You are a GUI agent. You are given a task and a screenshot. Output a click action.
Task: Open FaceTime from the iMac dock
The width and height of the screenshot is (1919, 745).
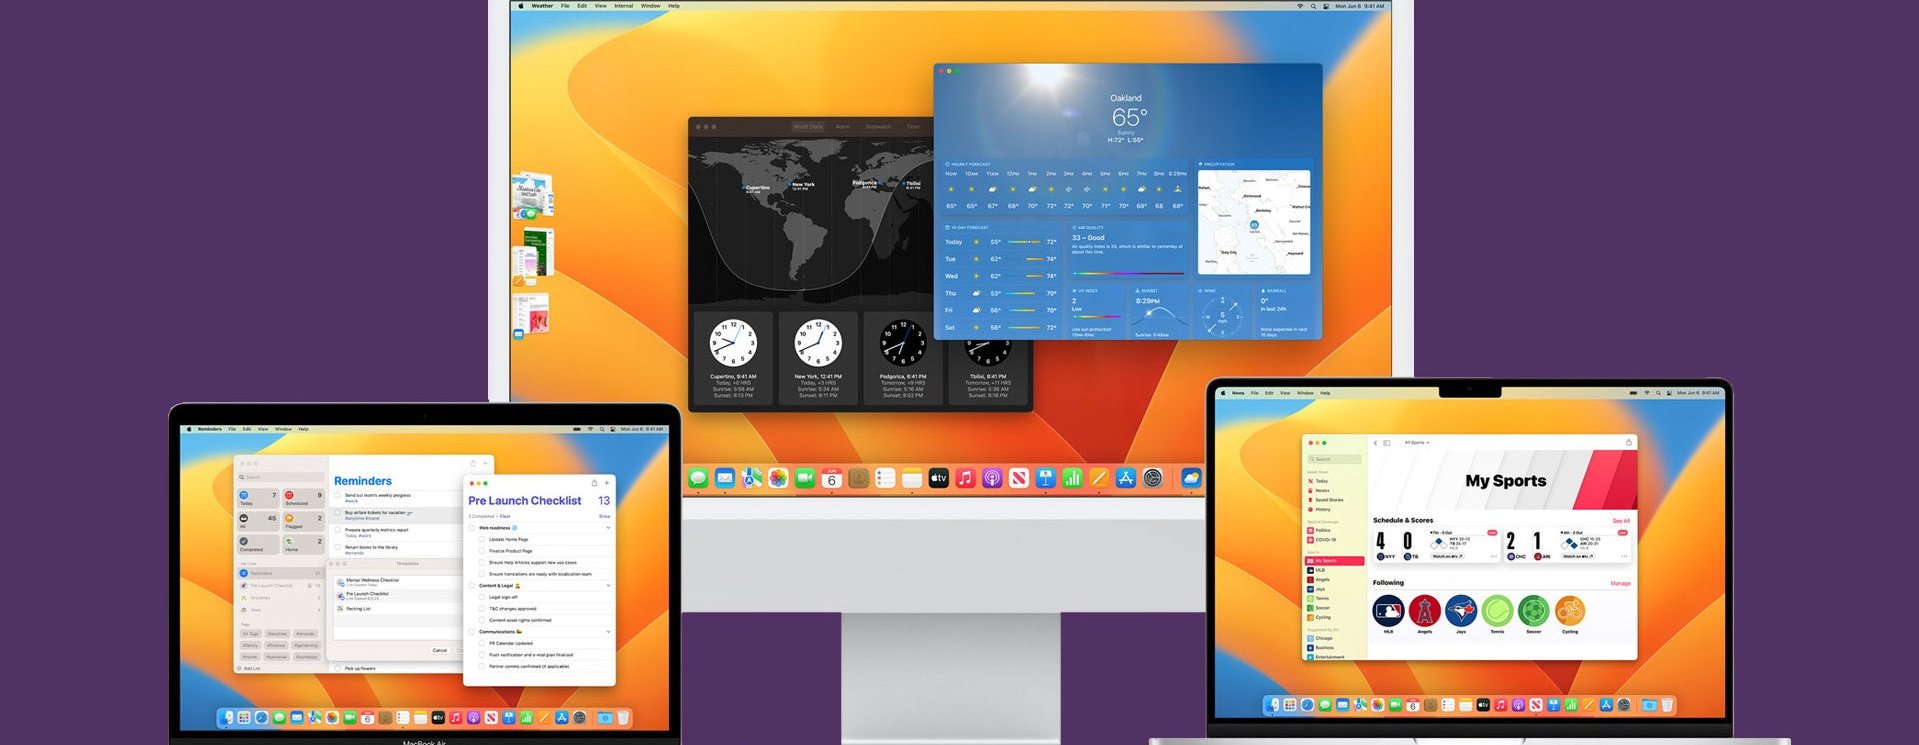click(x=805, y=479)
